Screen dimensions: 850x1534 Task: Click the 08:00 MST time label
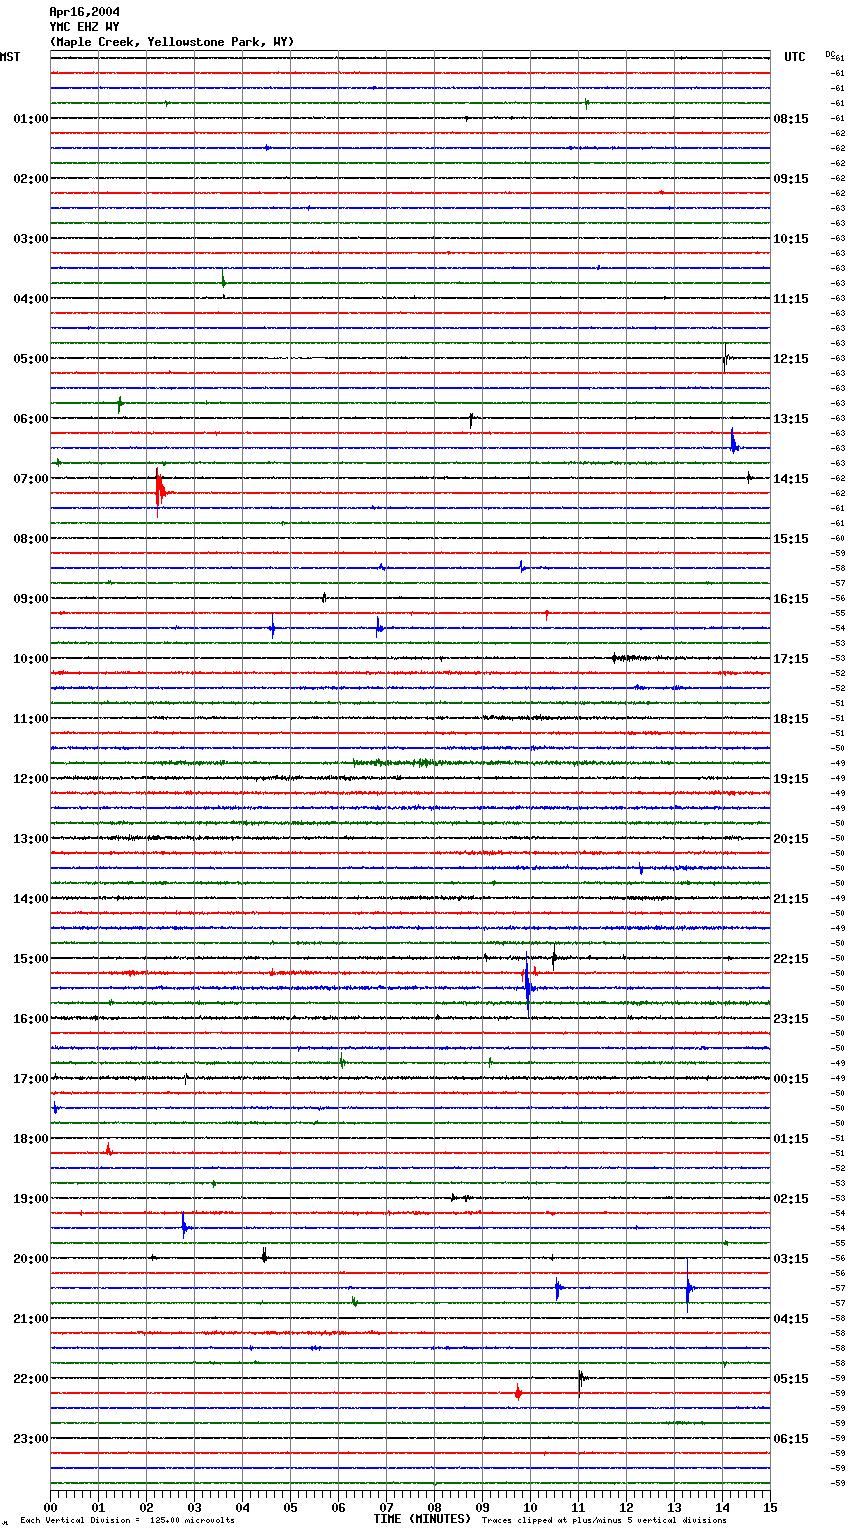[x=30, y=539]
